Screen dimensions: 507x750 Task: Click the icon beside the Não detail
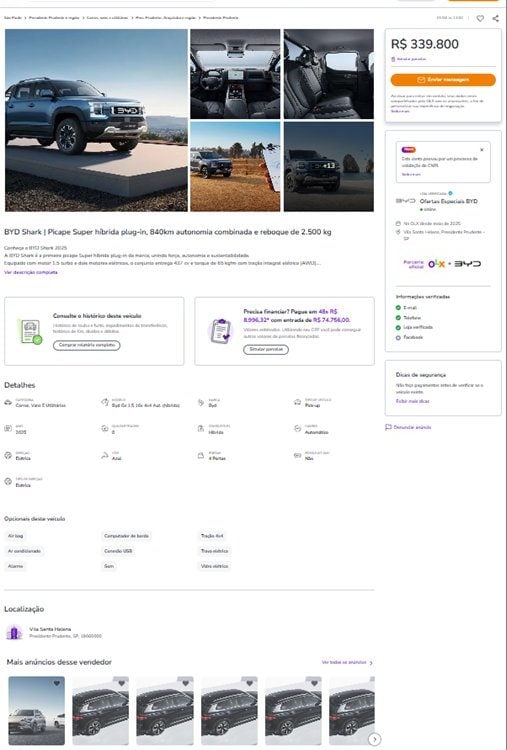click(297, 455)
